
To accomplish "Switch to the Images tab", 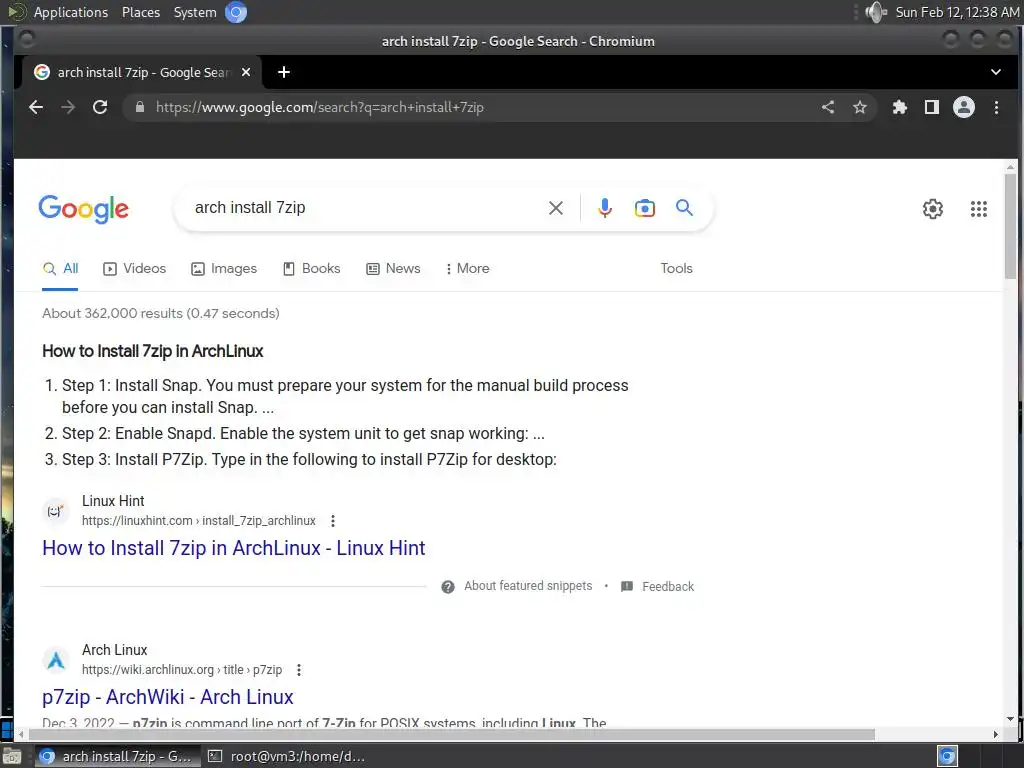I will [224, 268].
